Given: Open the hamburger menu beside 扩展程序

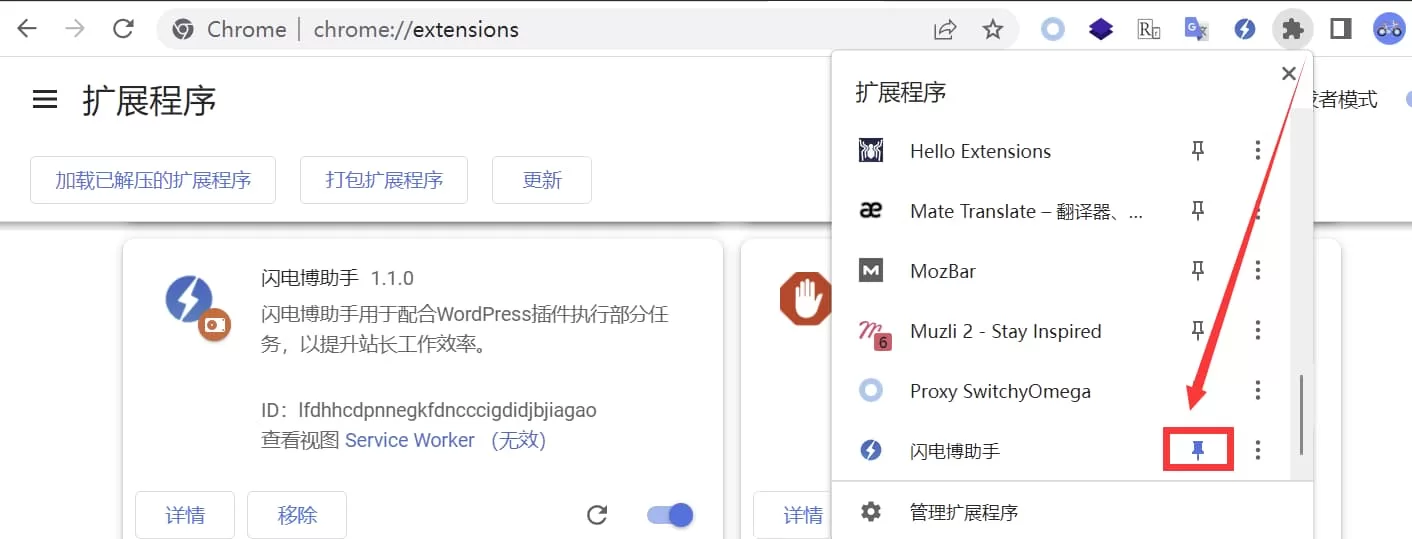Looking at the screenshot, I should (45, 100).
